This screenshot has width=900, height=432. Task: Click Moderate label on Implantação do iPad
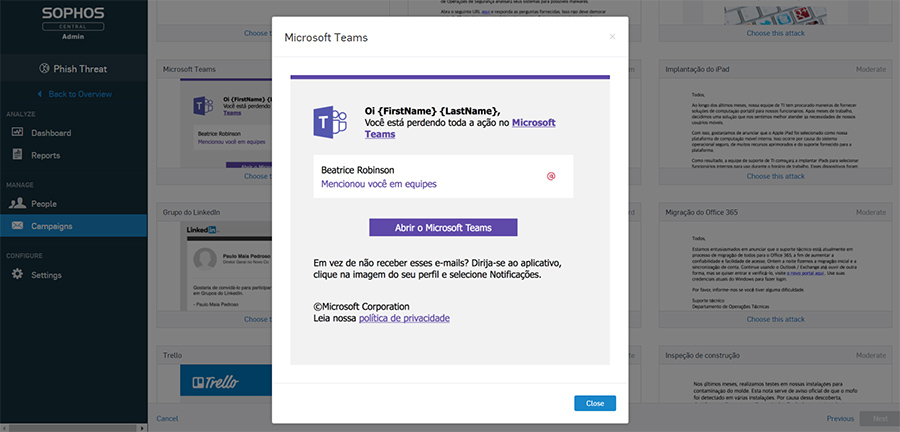click(x=871, y=69)
